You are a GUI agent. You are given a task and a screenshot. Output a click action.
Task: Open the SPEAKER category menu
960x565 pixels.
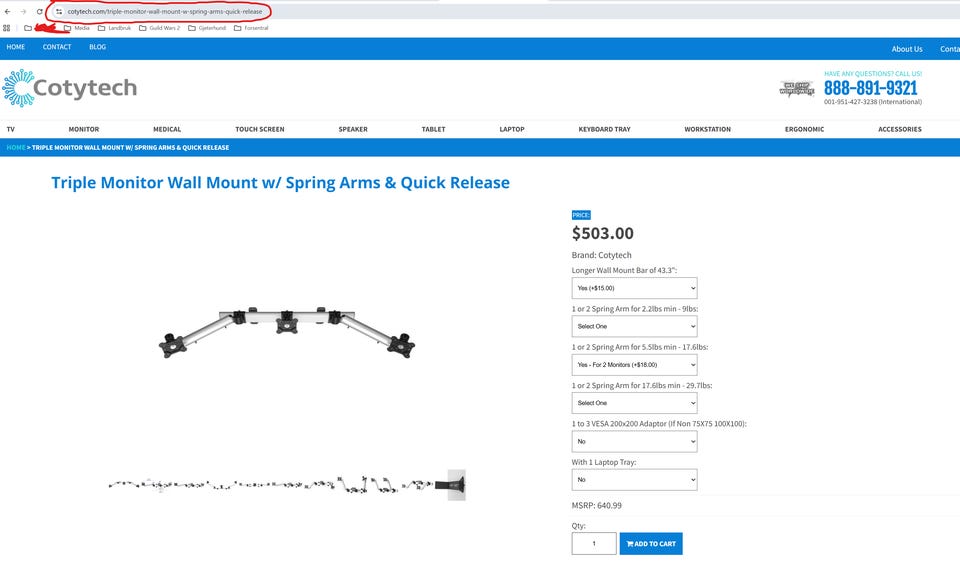353,129
